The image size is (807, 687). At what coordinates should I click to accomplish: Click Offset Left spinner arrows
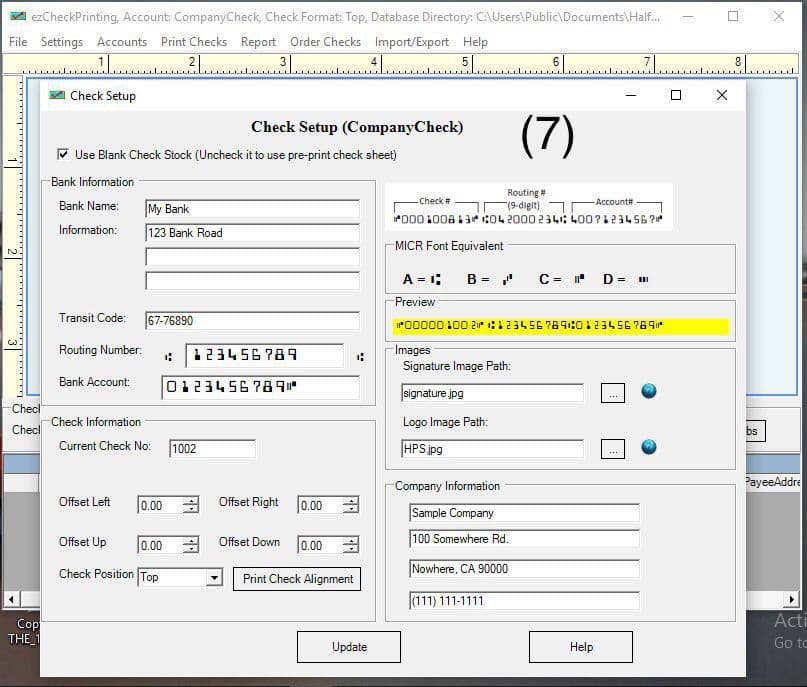pos(190,506)
